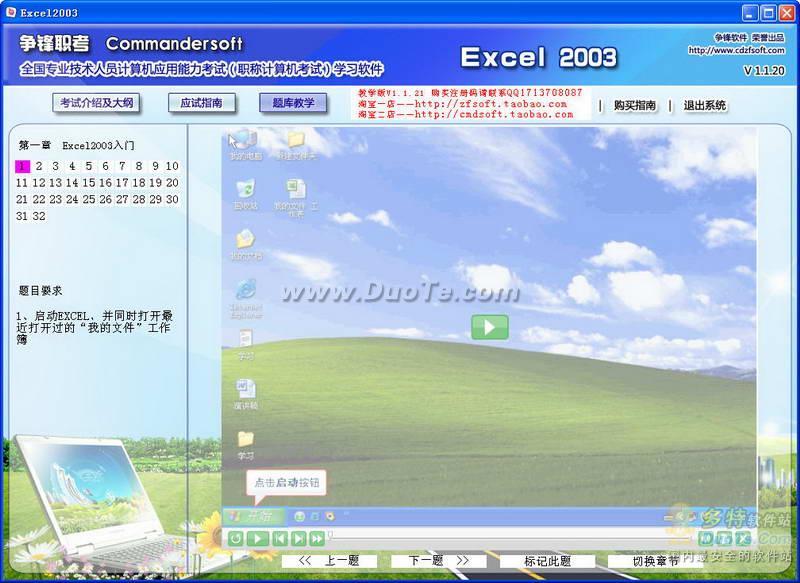Close the Excel2003 window

(x=787, y=13)
